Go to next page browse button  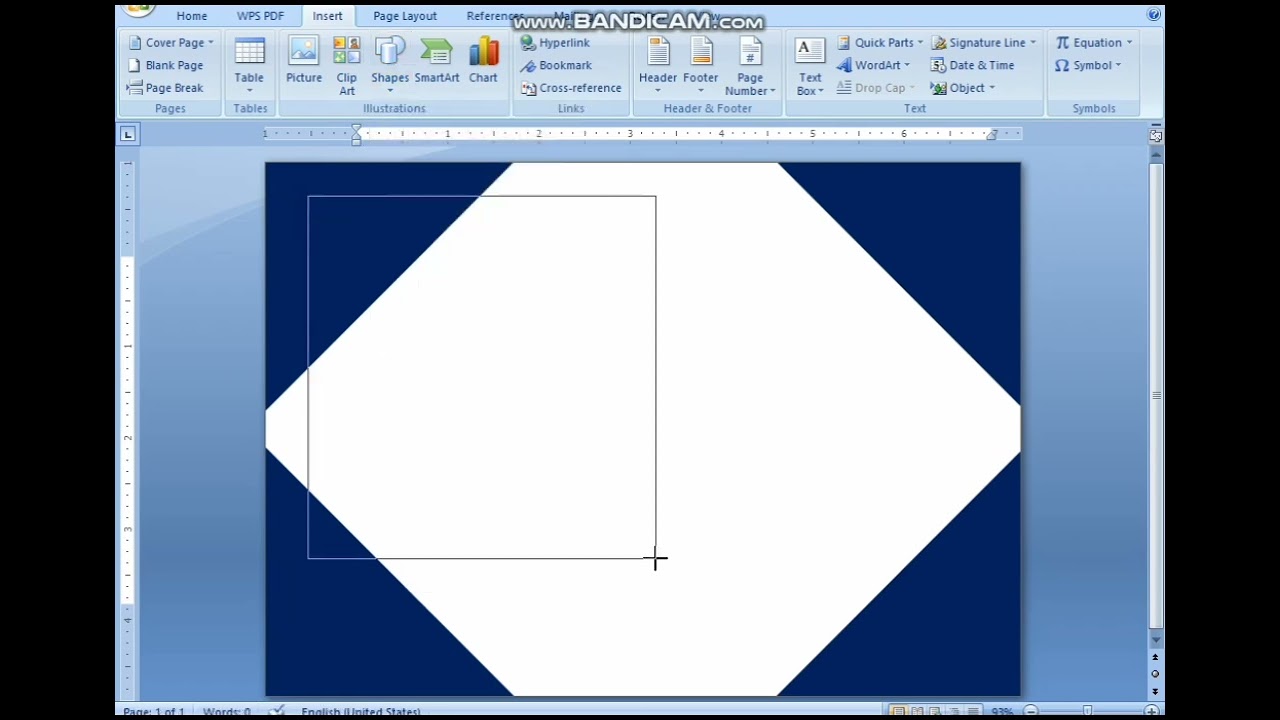coord(1155,690)
